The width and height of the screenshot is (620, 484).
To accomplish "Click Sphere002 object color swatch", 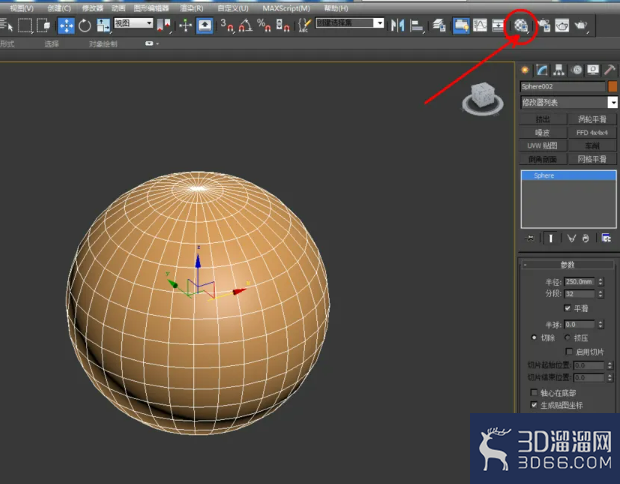I will click(x=612, y=87).
